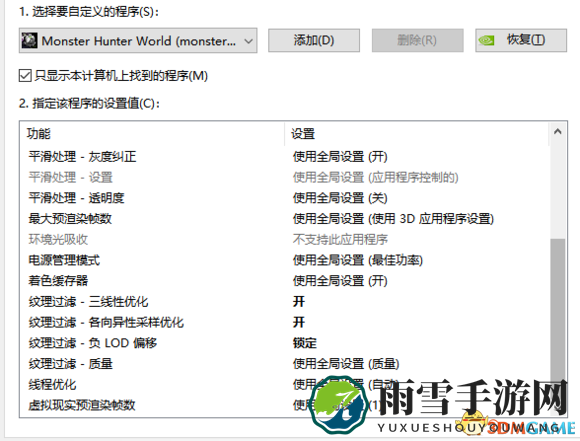Click 使用全局设置 (最佳功率) setting value

pos(358,260)
